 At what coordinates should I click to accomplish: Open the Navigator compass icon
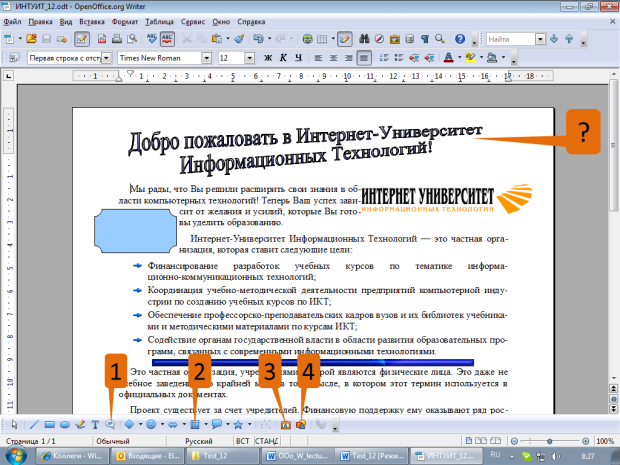click(379, 39)
